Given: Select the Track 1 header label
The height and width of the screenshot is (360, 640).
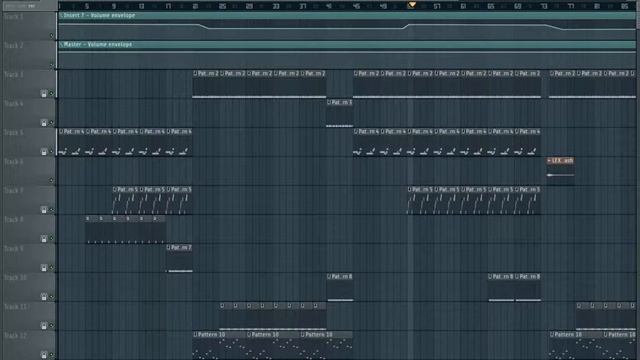Looking at the screenshot, I should (x=13, y=16).
